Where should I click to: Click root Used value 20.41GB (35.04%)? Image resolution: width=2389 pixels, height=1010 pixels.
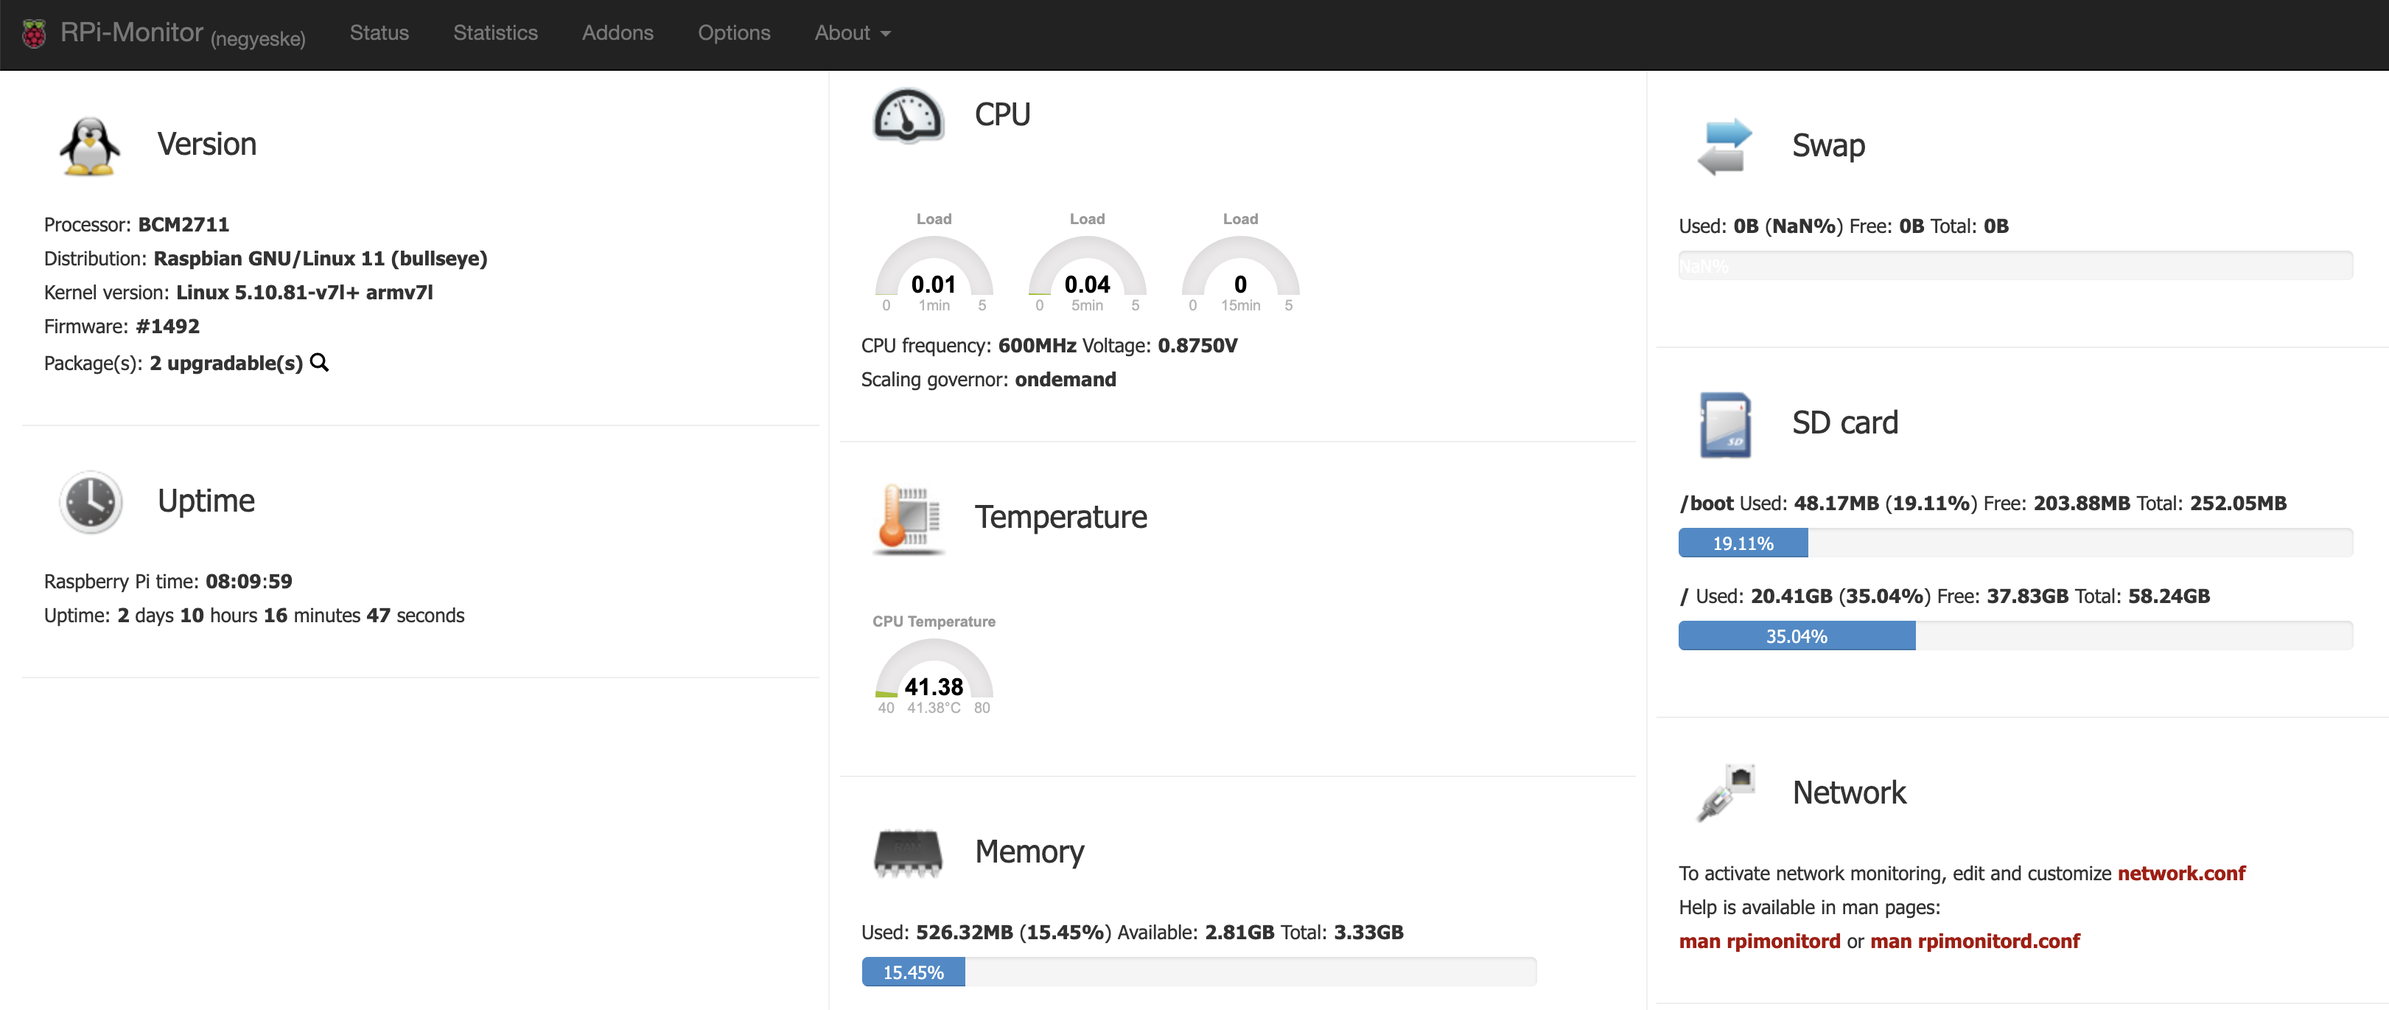click(x=1841, y=597)
